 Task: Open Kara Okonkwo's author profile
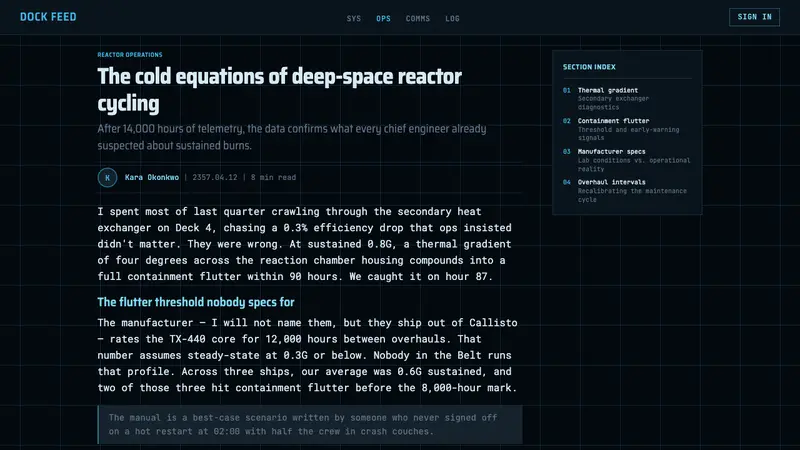coord(152,178)
